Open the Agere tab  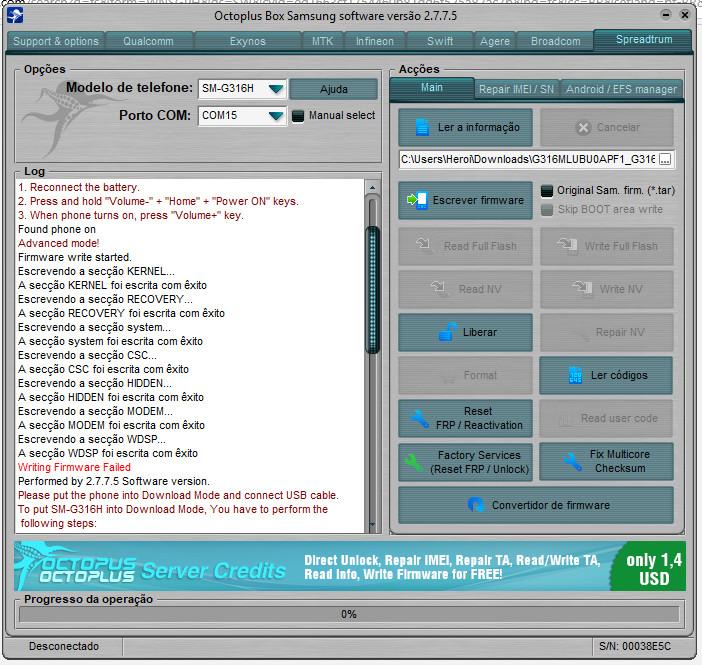495,42
